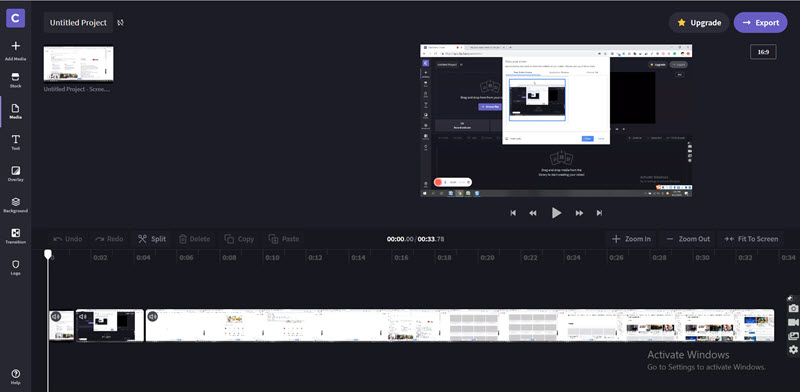Open the Transition panel
Viewport: 800px width, 392px height.
point(15,236)
